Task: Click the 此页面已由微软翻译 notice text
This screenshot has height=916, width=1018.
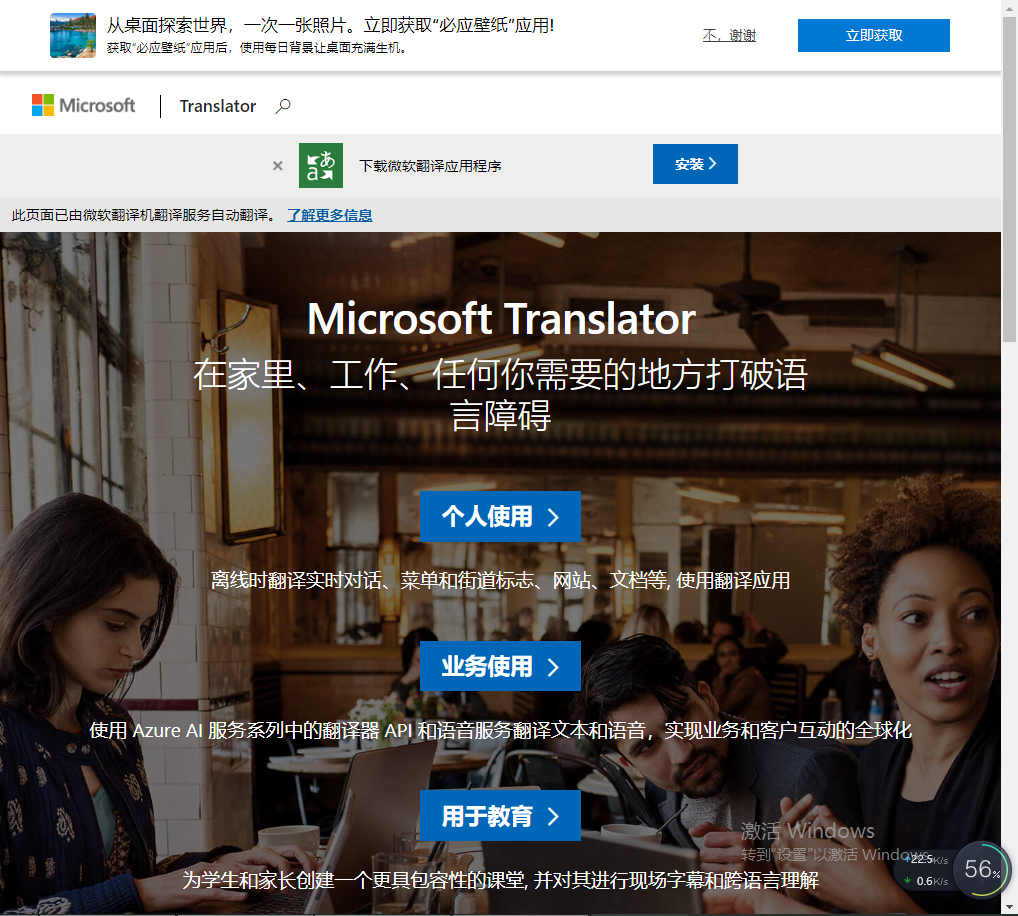Action: (x=143, y=215)
